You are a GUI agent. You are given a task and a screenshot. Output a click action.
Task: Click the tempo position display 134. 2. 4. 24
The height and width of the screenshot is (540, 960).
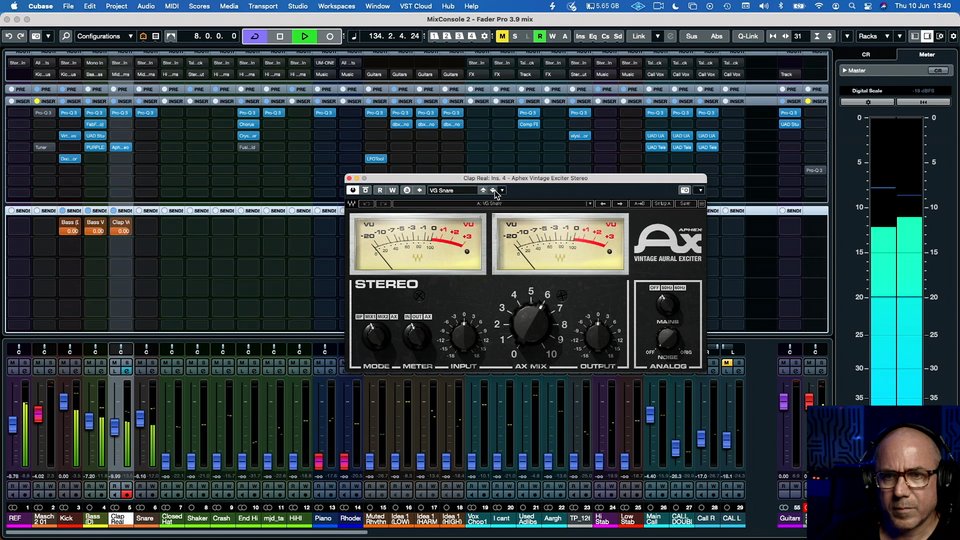(x=394, y=36)
